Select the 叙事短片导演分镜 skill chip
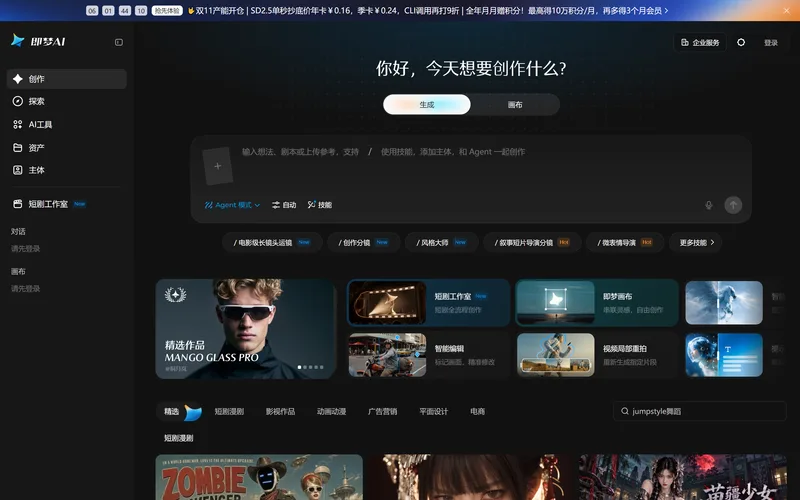Viewport: 800px width, 500px height. click(x=532, y=242)
